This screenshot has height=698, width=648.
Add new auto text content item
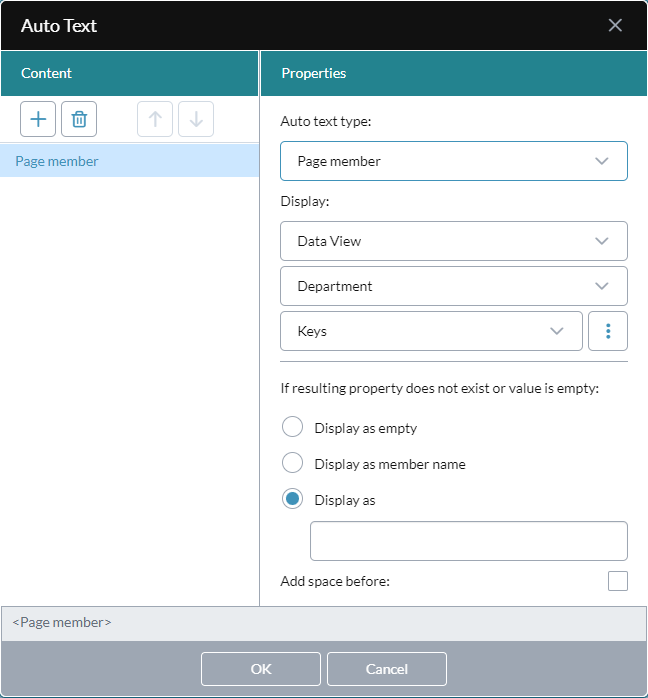(38, 119)
